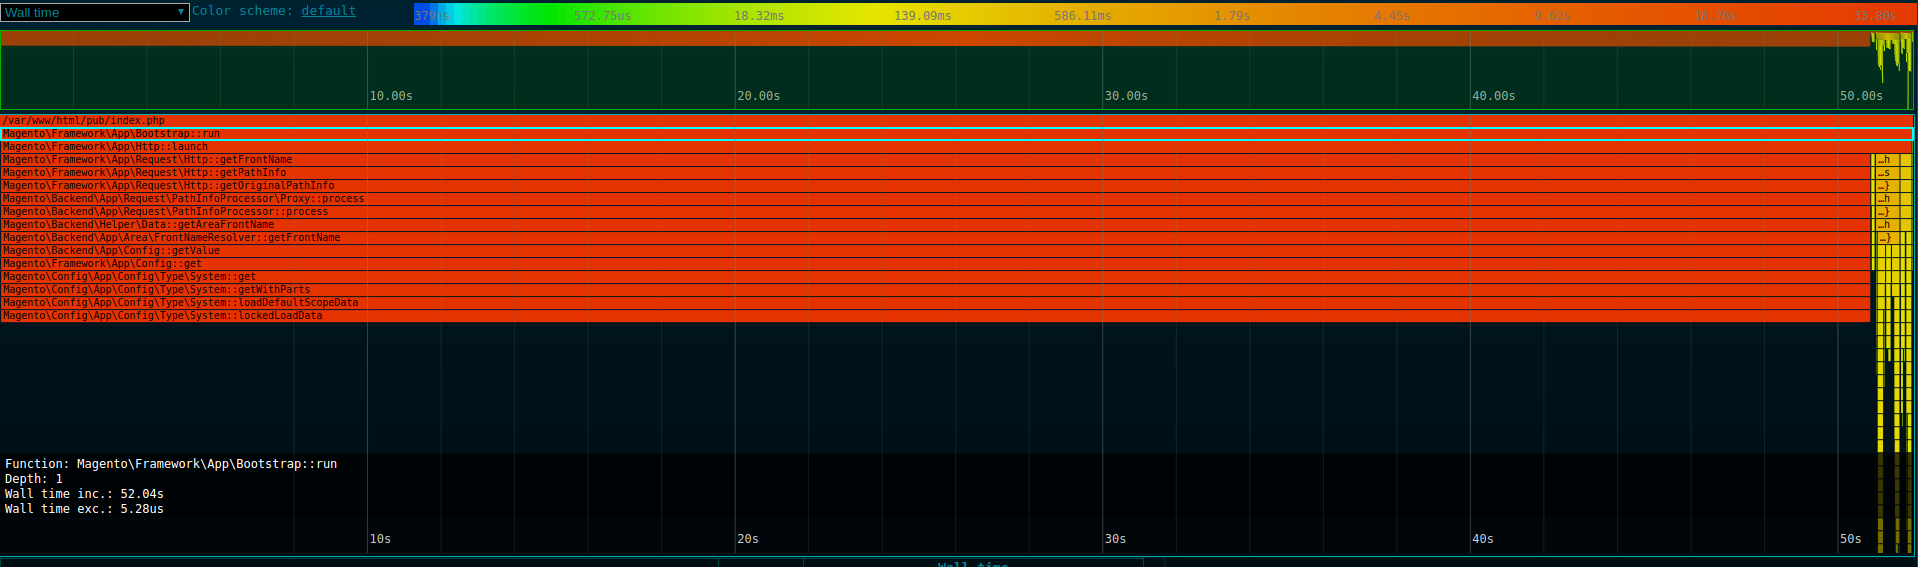Select the /var/www/html/pub/index.php frame
The height and width of the screenshot is (567, 1918).
pyautogui.click(x=956, y=121)
